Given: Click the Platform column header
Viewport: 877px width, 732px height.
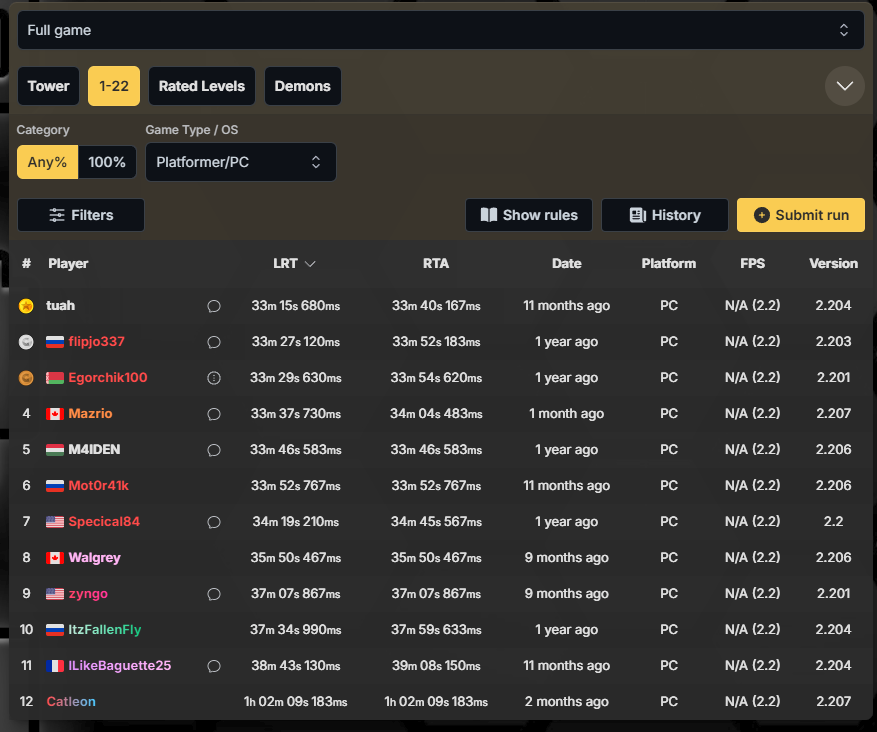Looking at the screenshot, I should point(669,263).
